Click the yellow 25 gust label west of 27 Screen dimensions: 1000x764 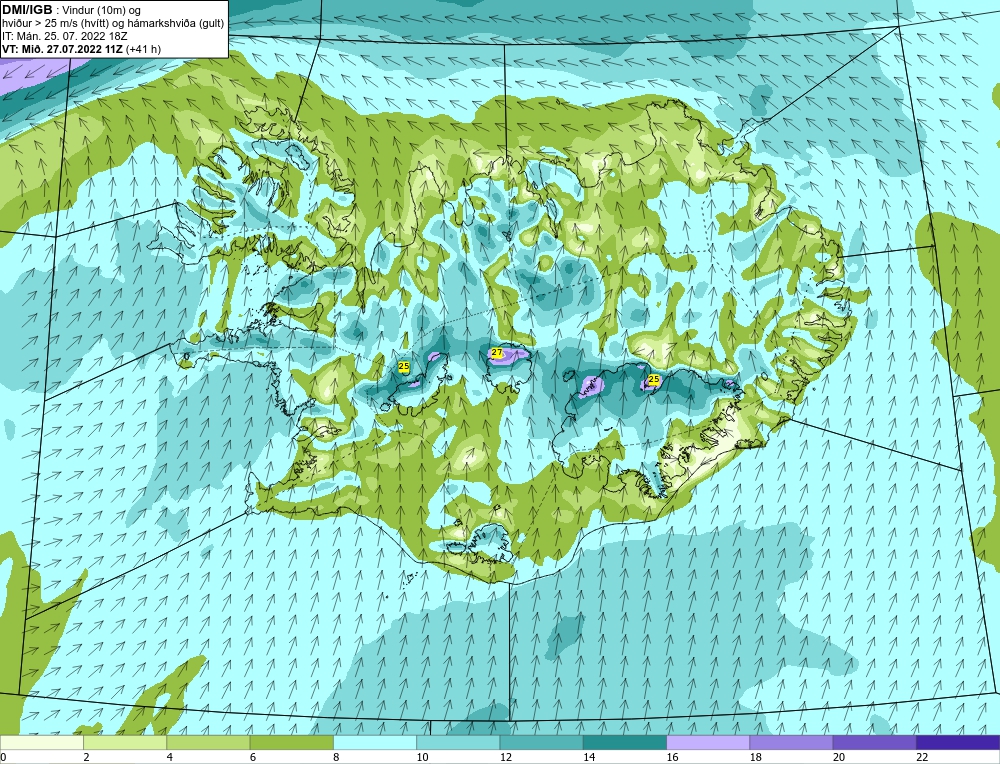click(404, 366)
